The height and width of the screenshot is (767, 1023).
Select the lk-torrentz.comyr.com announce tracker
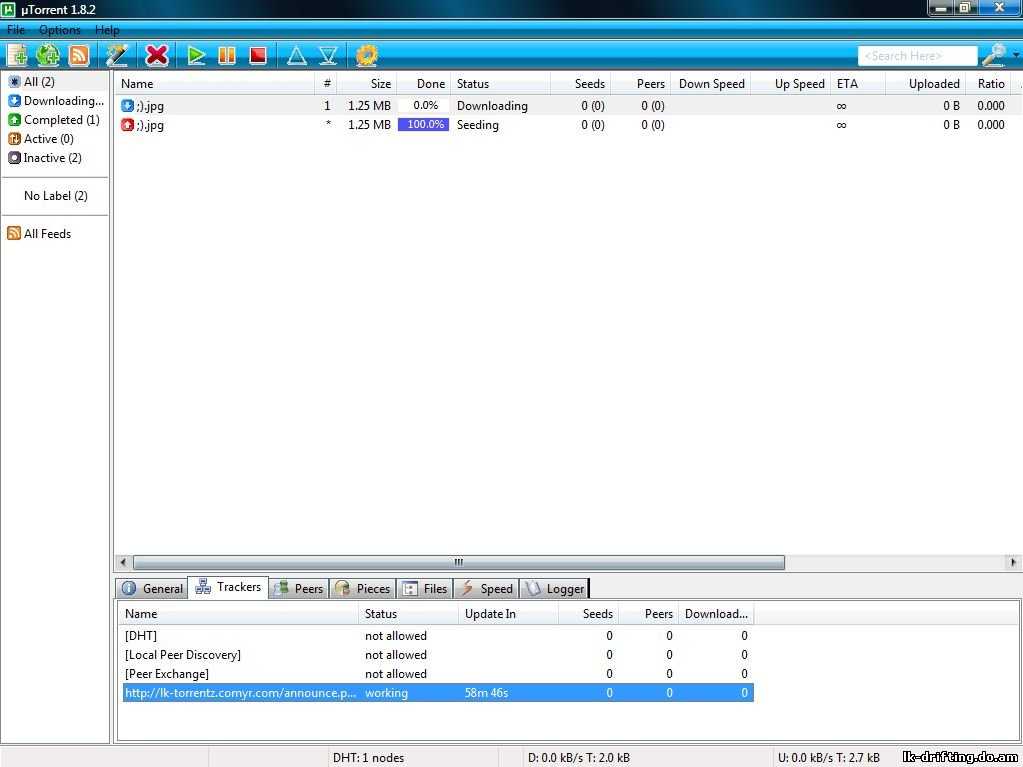438,693
